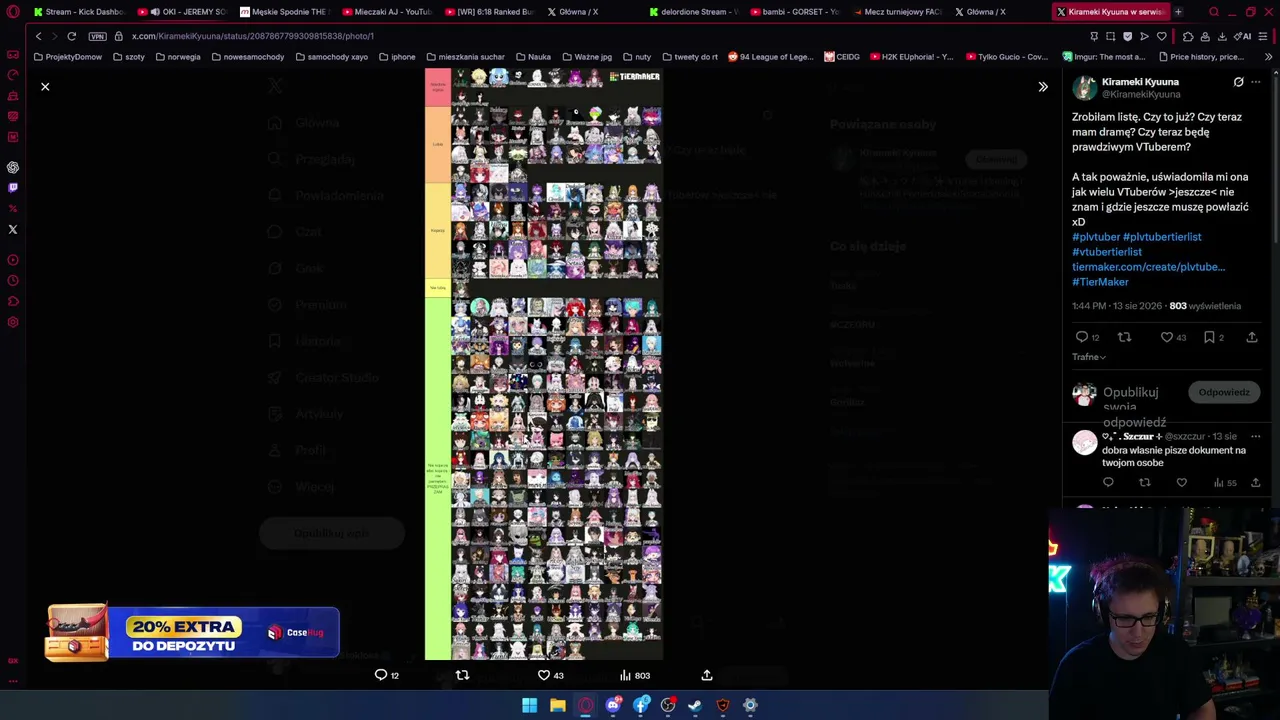Open the 94 League of Legends bookmark
1280x720 pixels.
(x=771, y=57)
